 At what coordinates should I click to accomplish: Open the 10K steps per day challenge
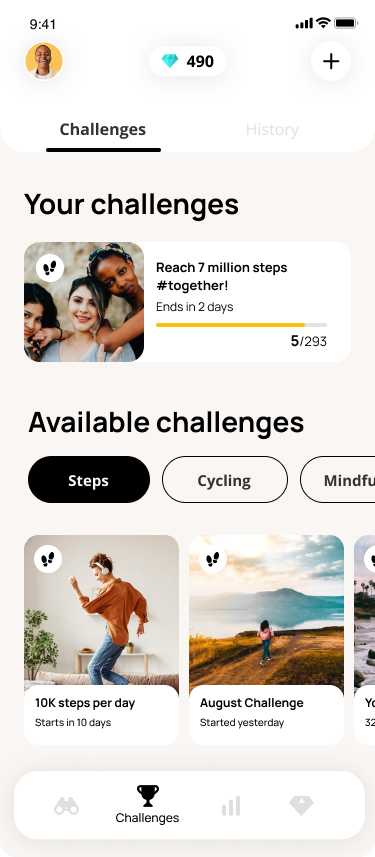pos(102,639)
